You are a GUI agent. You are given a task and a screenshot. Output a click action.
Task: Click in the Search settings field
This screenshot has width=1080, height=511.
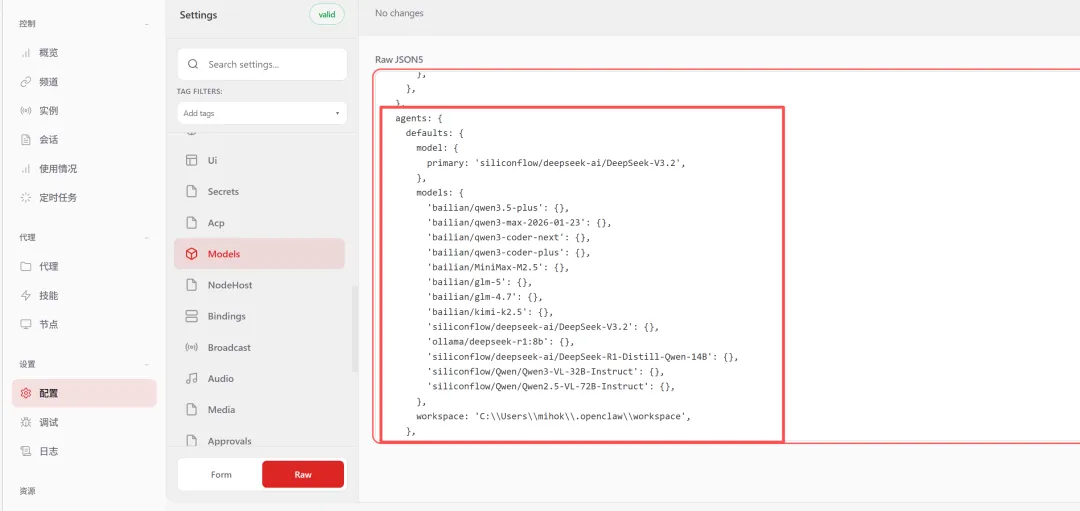[x=262, y=64]
